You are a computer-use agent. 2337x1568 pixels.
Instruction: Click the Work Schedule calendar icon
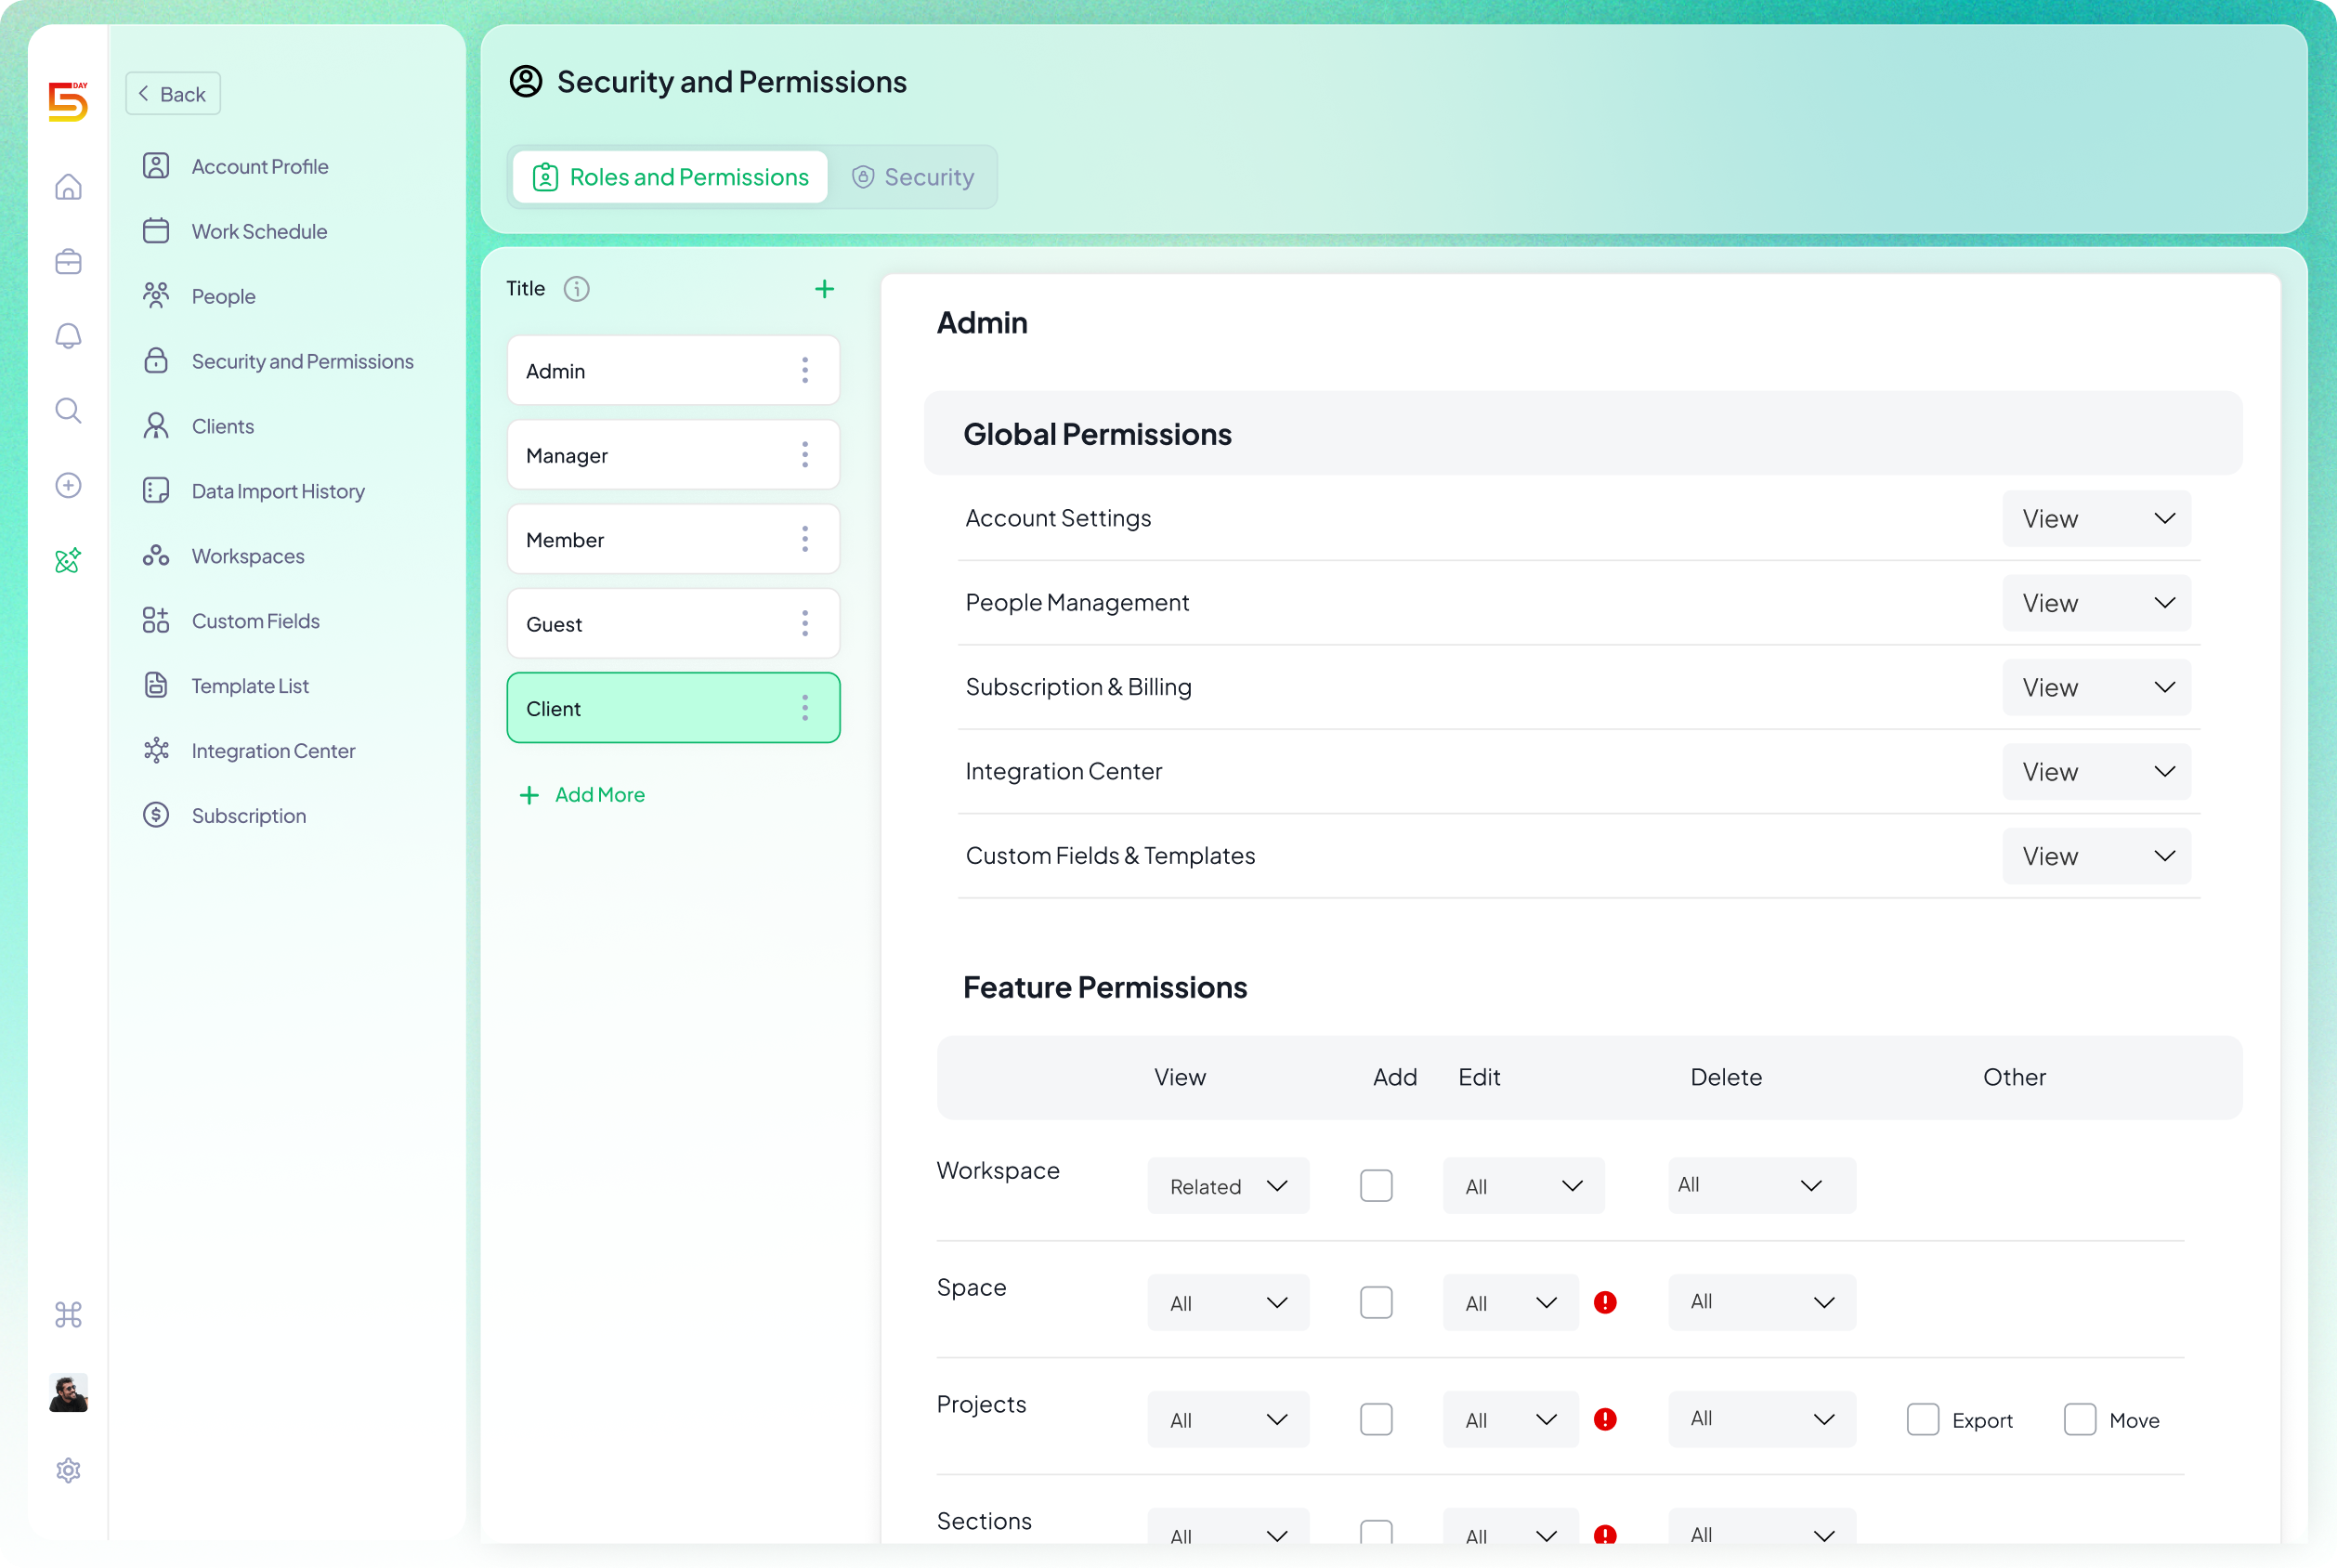point(156,231)
